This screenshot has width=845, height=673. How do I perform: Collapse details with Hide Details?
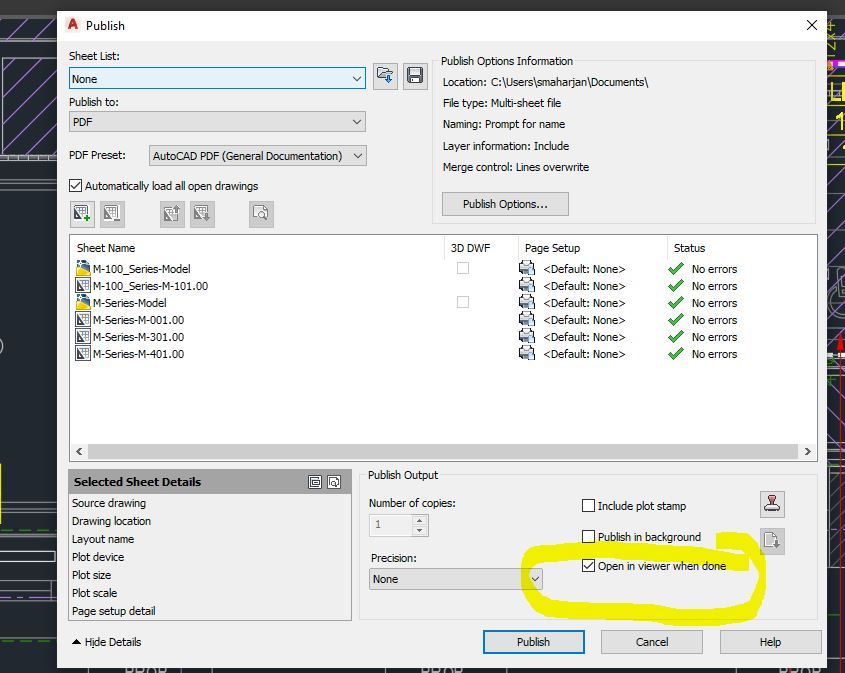[x=107, y=642]
